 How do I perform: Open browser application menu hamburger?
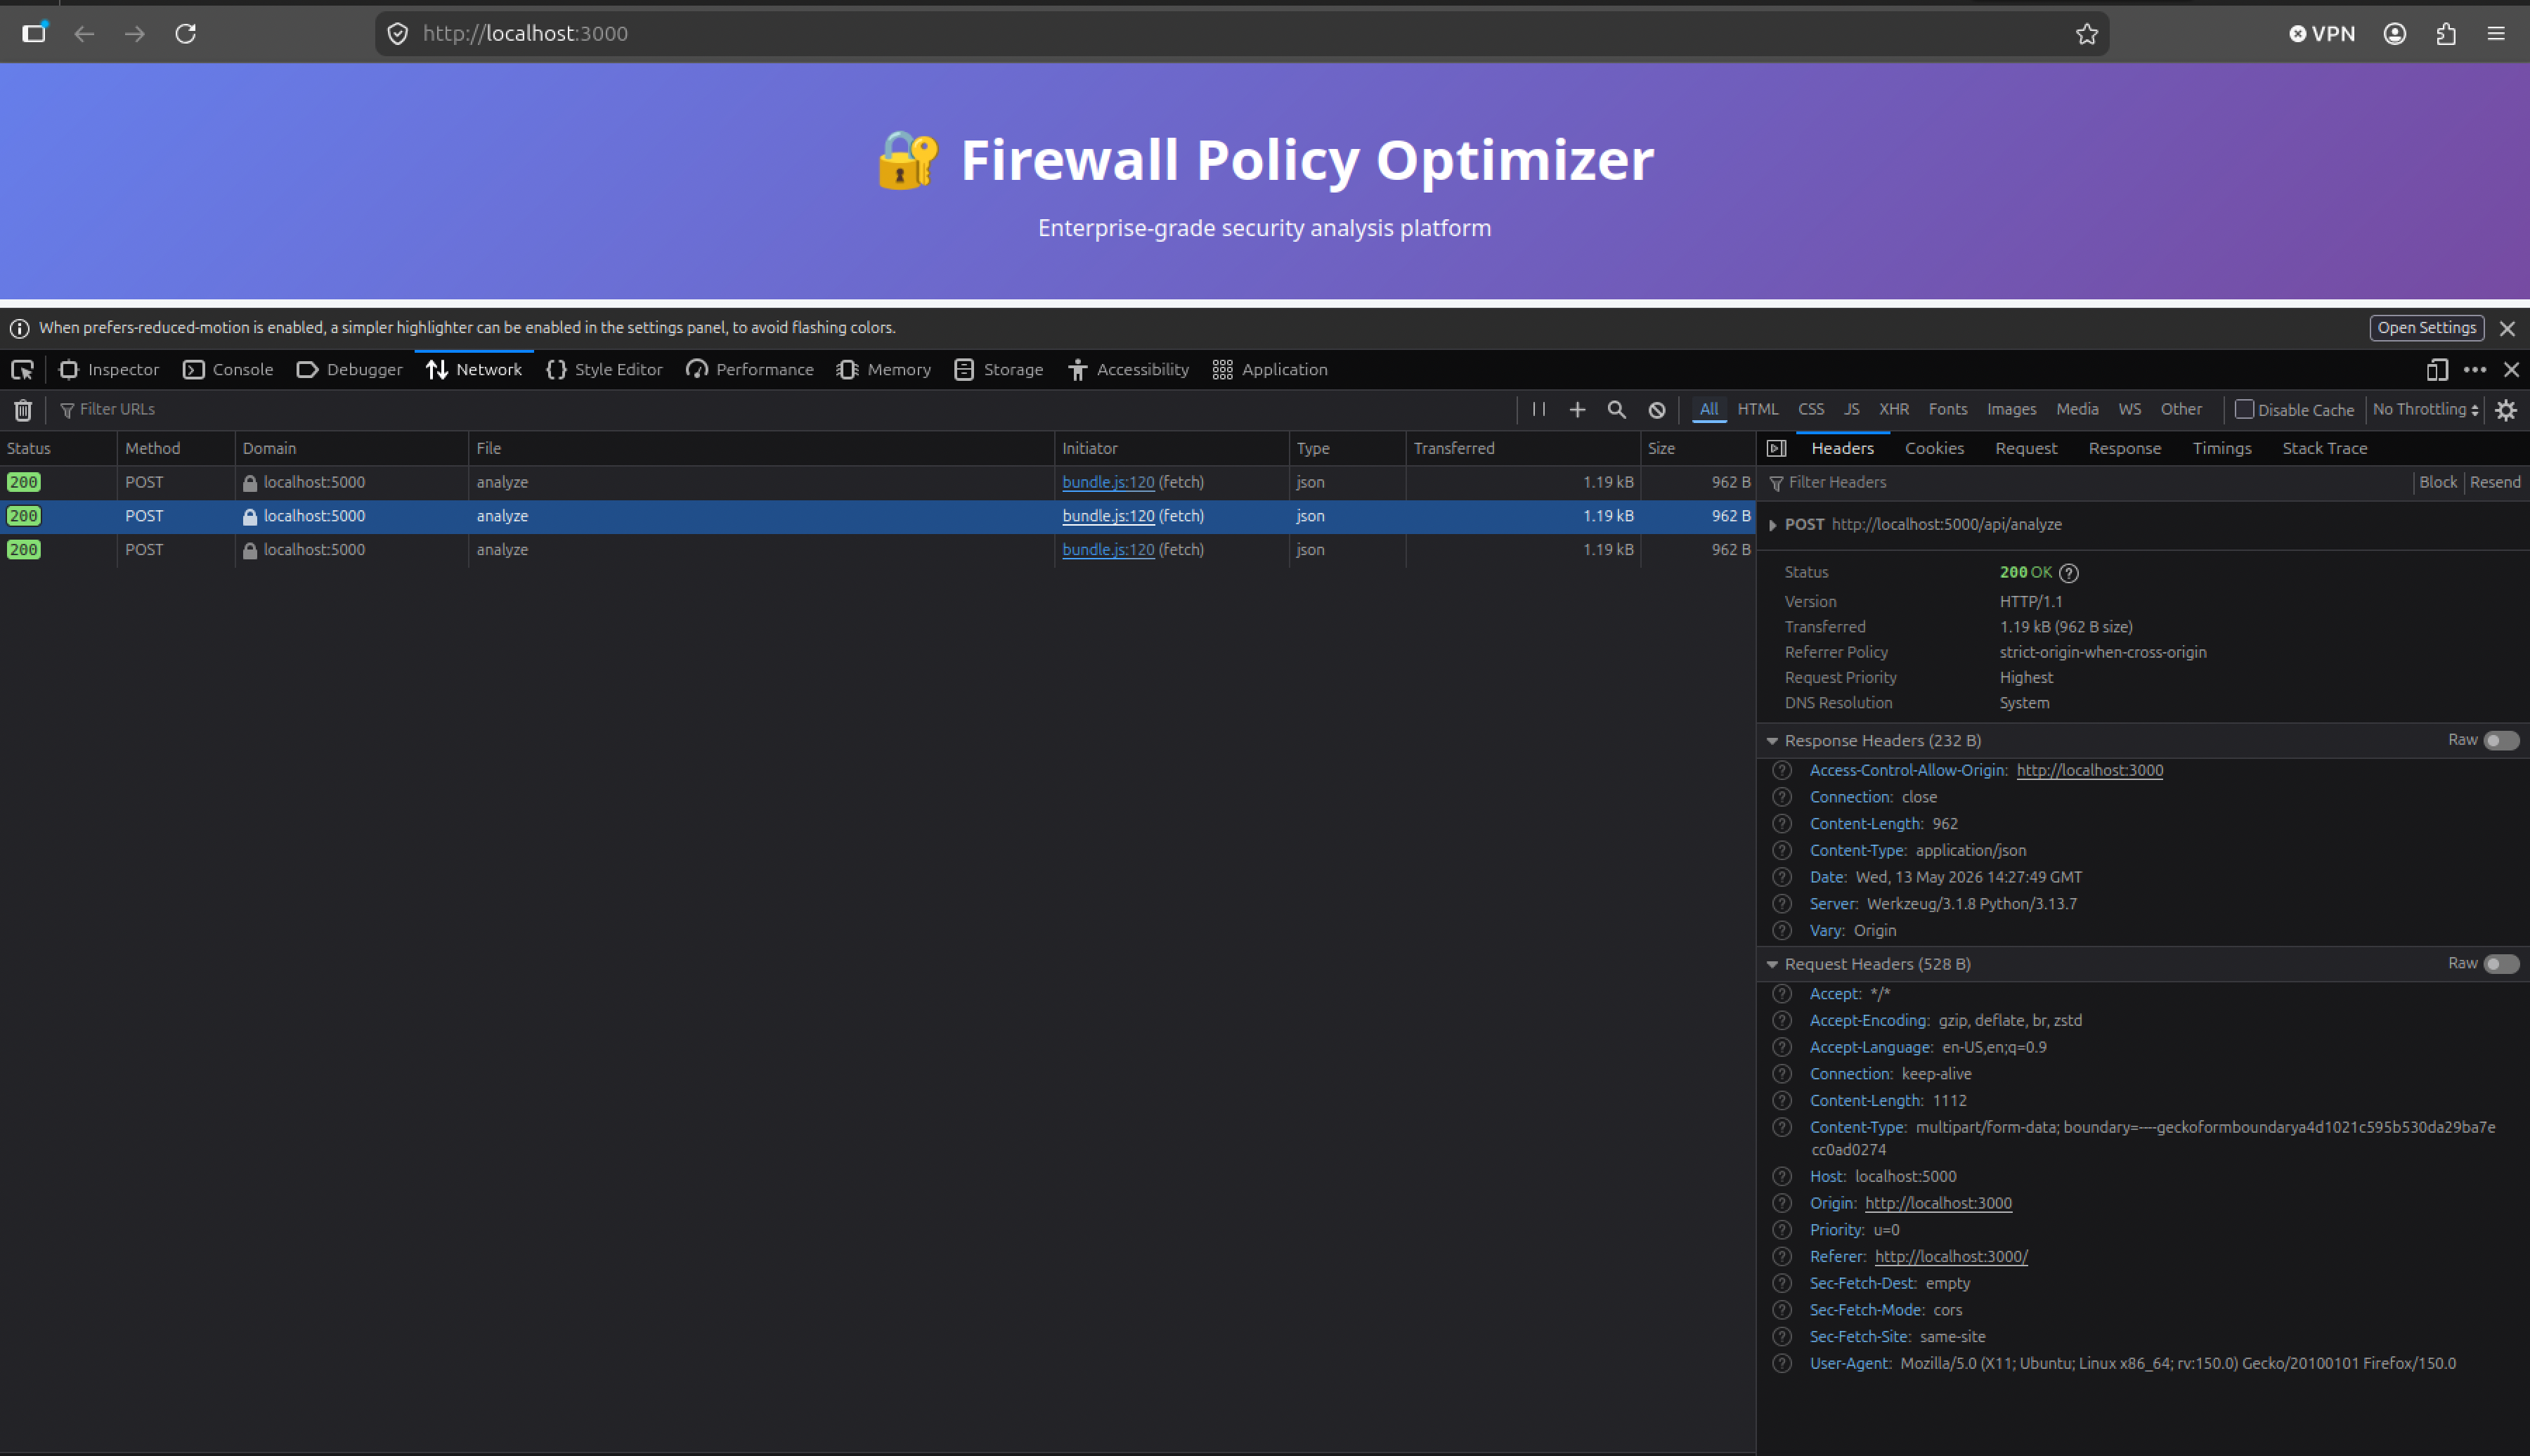pos(2496,34)
